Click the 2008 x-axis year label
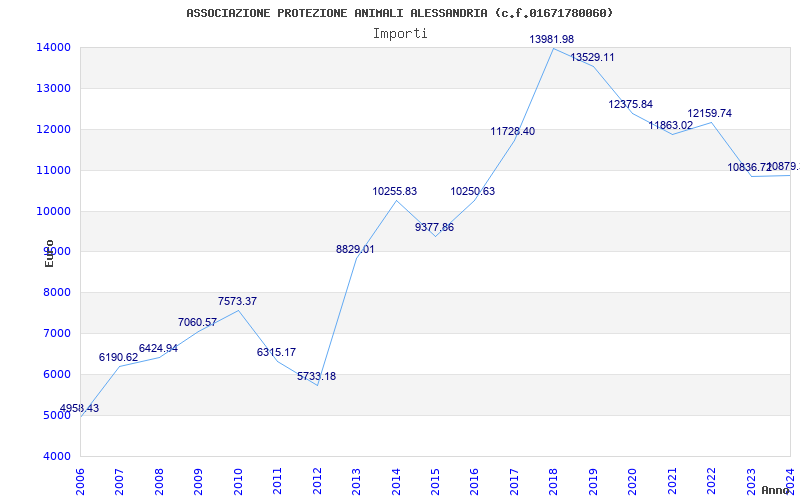Screen dimensions: 800x500 pos(159,481)
